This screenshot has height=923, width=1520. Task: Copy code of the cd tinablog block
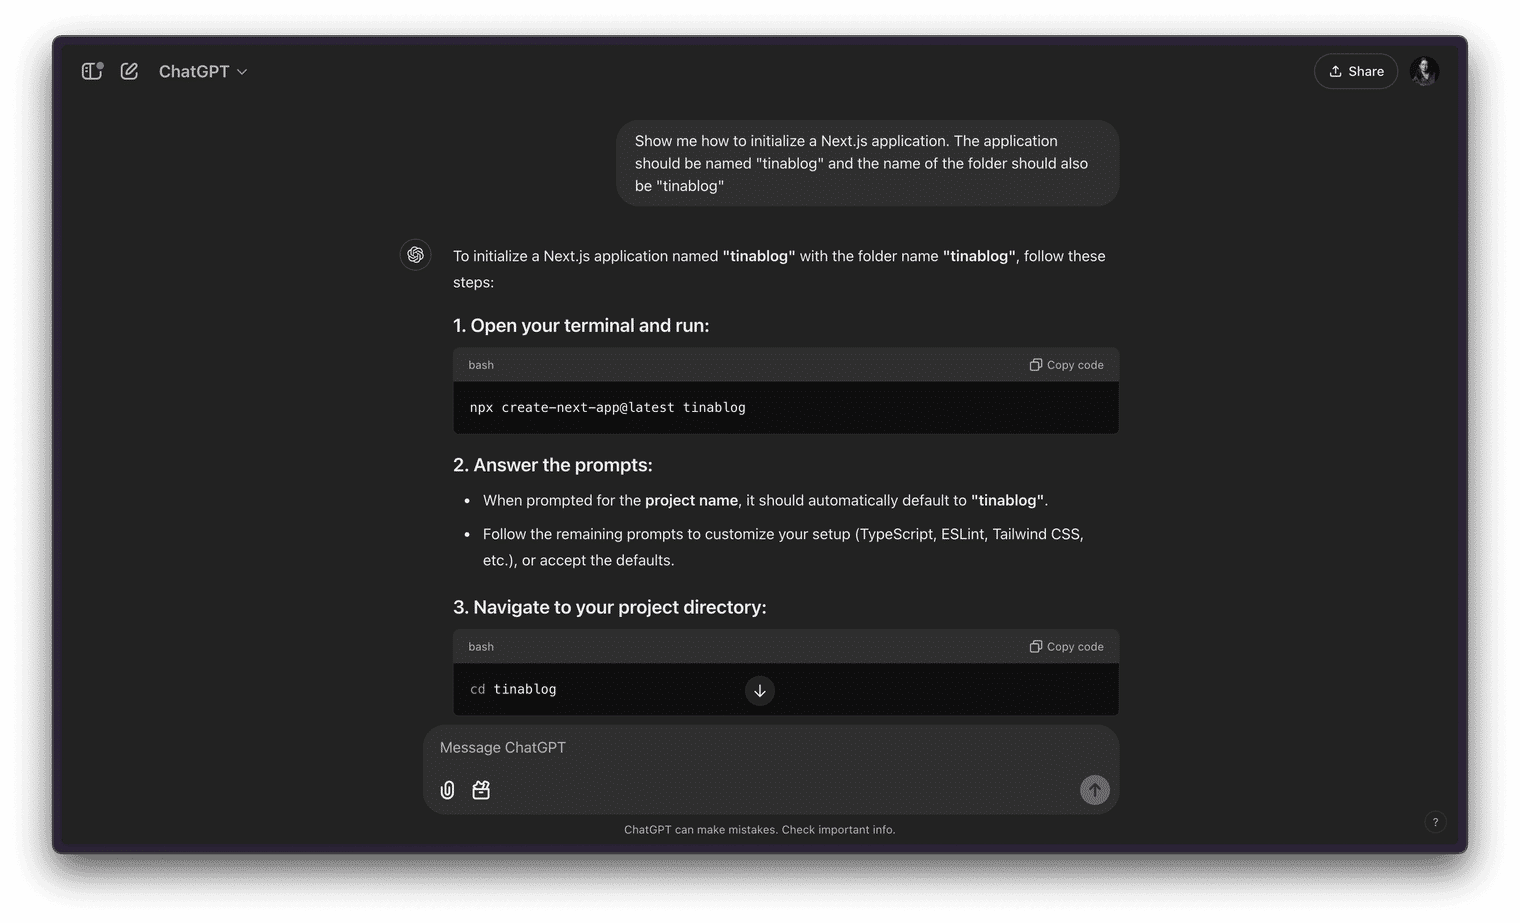1067,647
